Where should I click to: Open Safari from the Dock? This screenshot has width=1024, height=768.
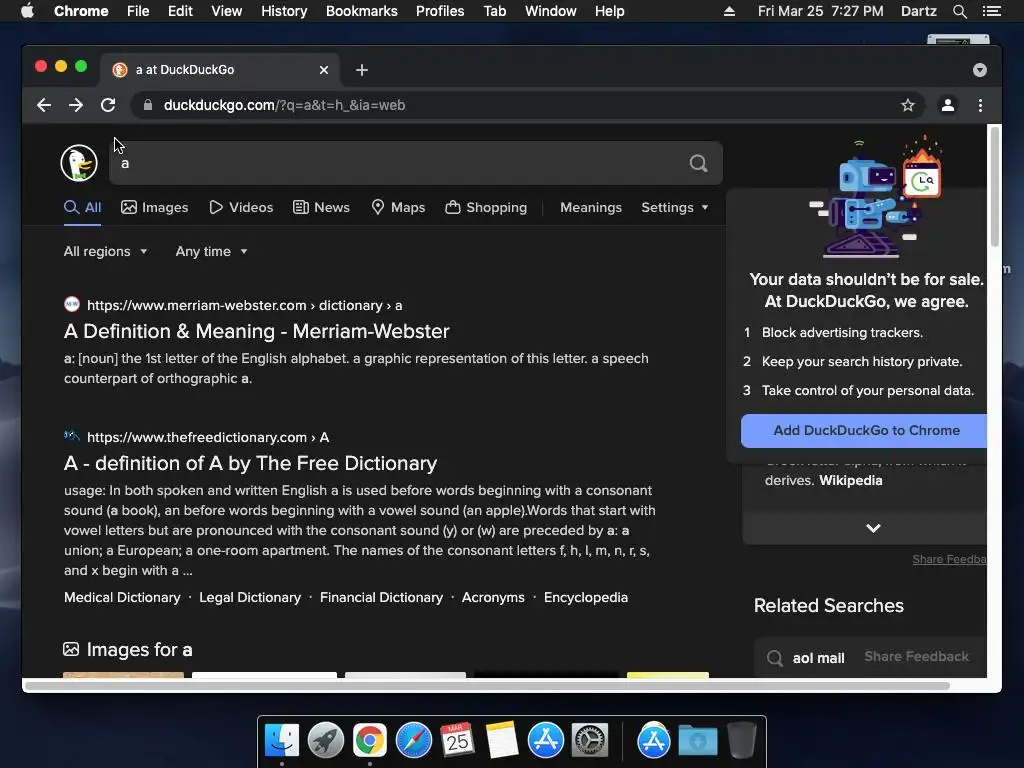pos(413,741)
